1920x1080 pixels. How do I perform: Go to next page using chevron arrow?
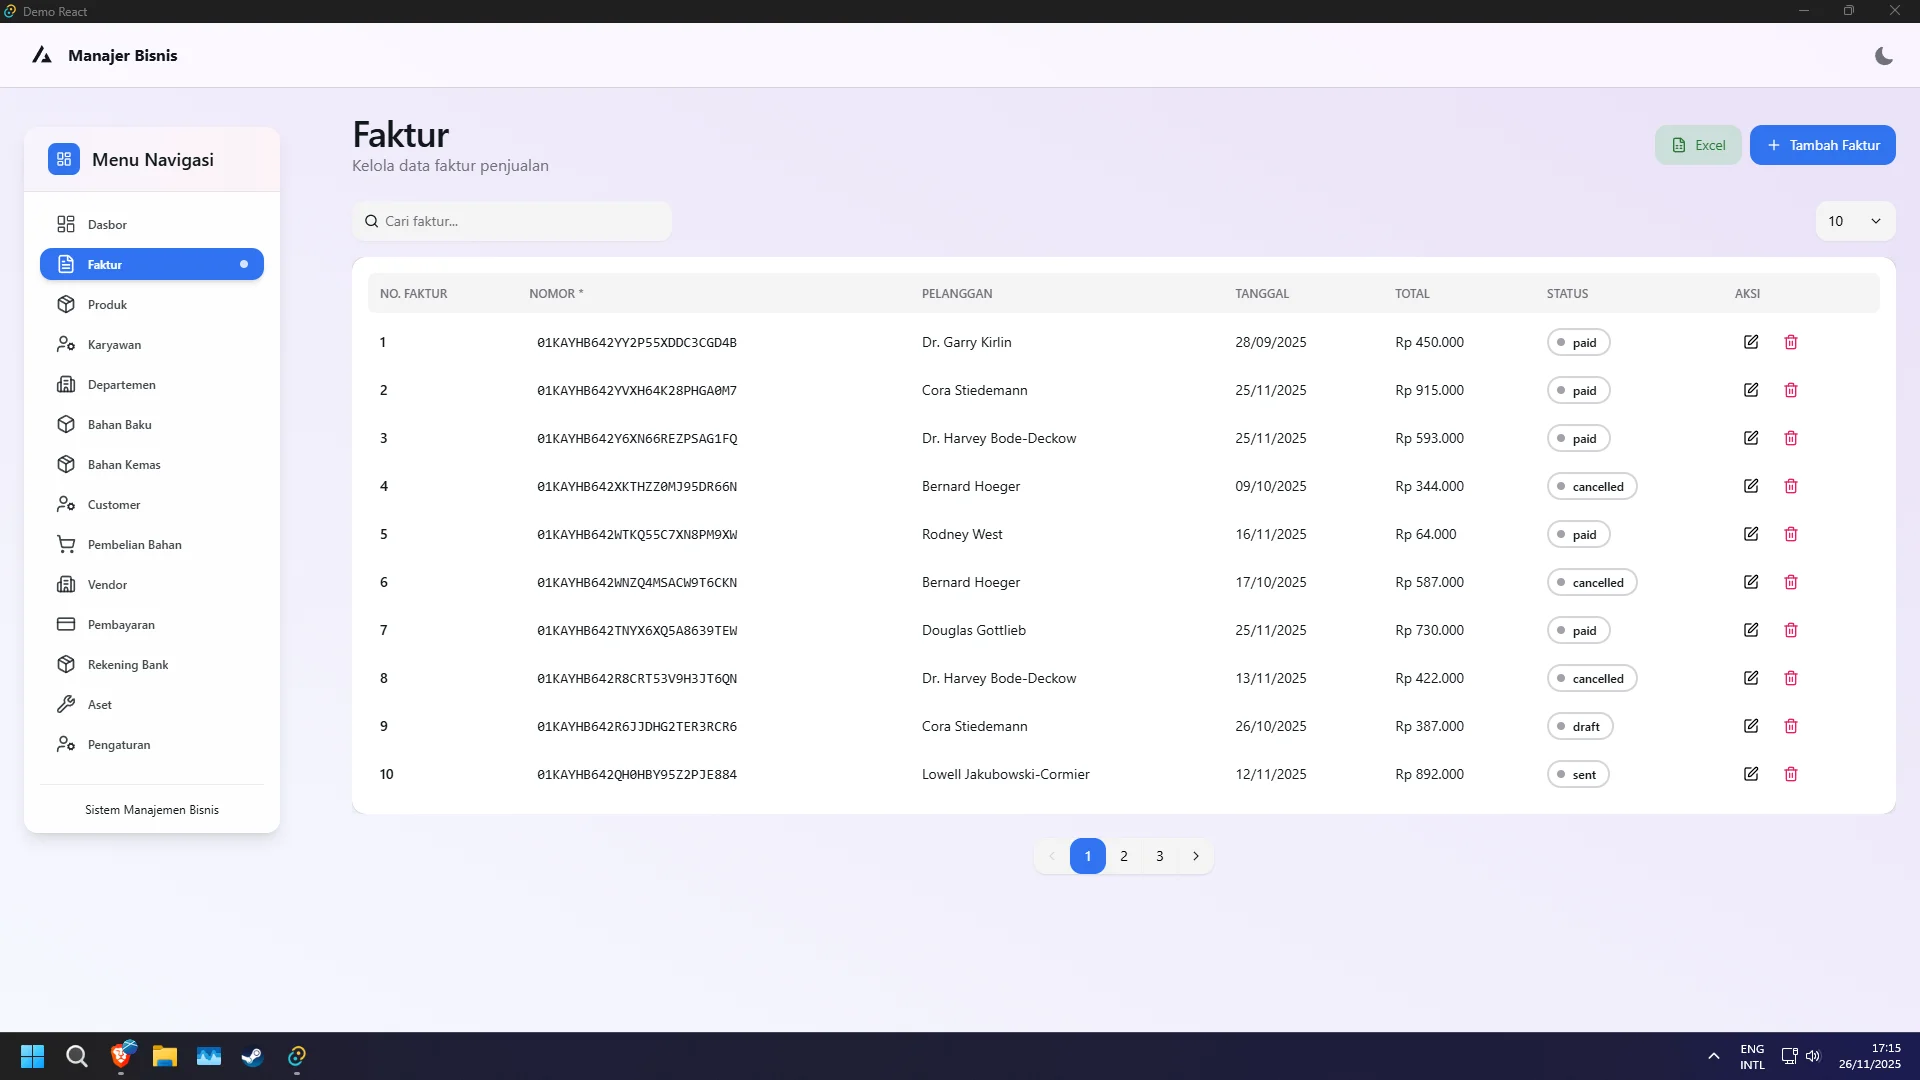tap(1196, 856)
